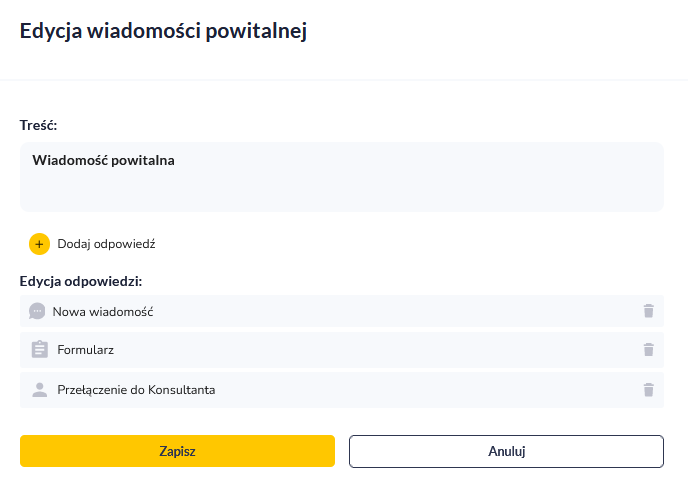Click the yellow plus icon

[39, 243]
